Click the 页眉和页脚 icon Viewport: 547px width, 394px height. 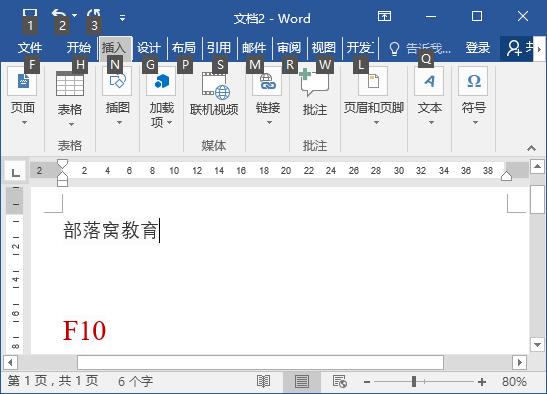[373, 81]
